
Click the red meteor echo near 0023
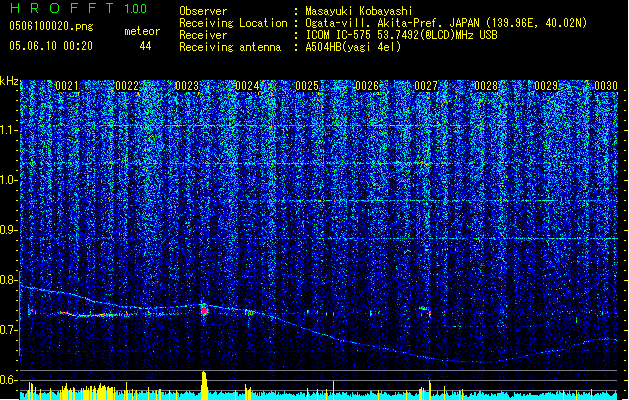(204, 310)
